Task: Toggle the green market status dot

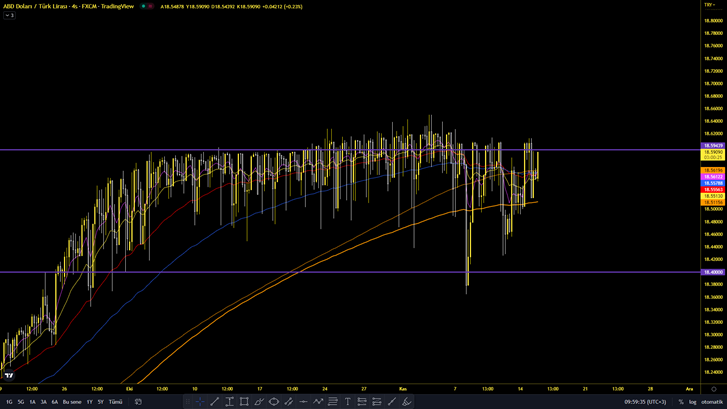Action: tap(143, 6)
